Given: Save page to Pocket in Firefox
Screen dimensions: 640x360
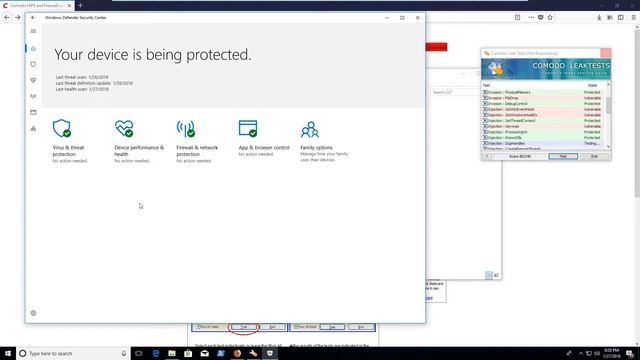Looking at the screenshot, I should (540, 18).
